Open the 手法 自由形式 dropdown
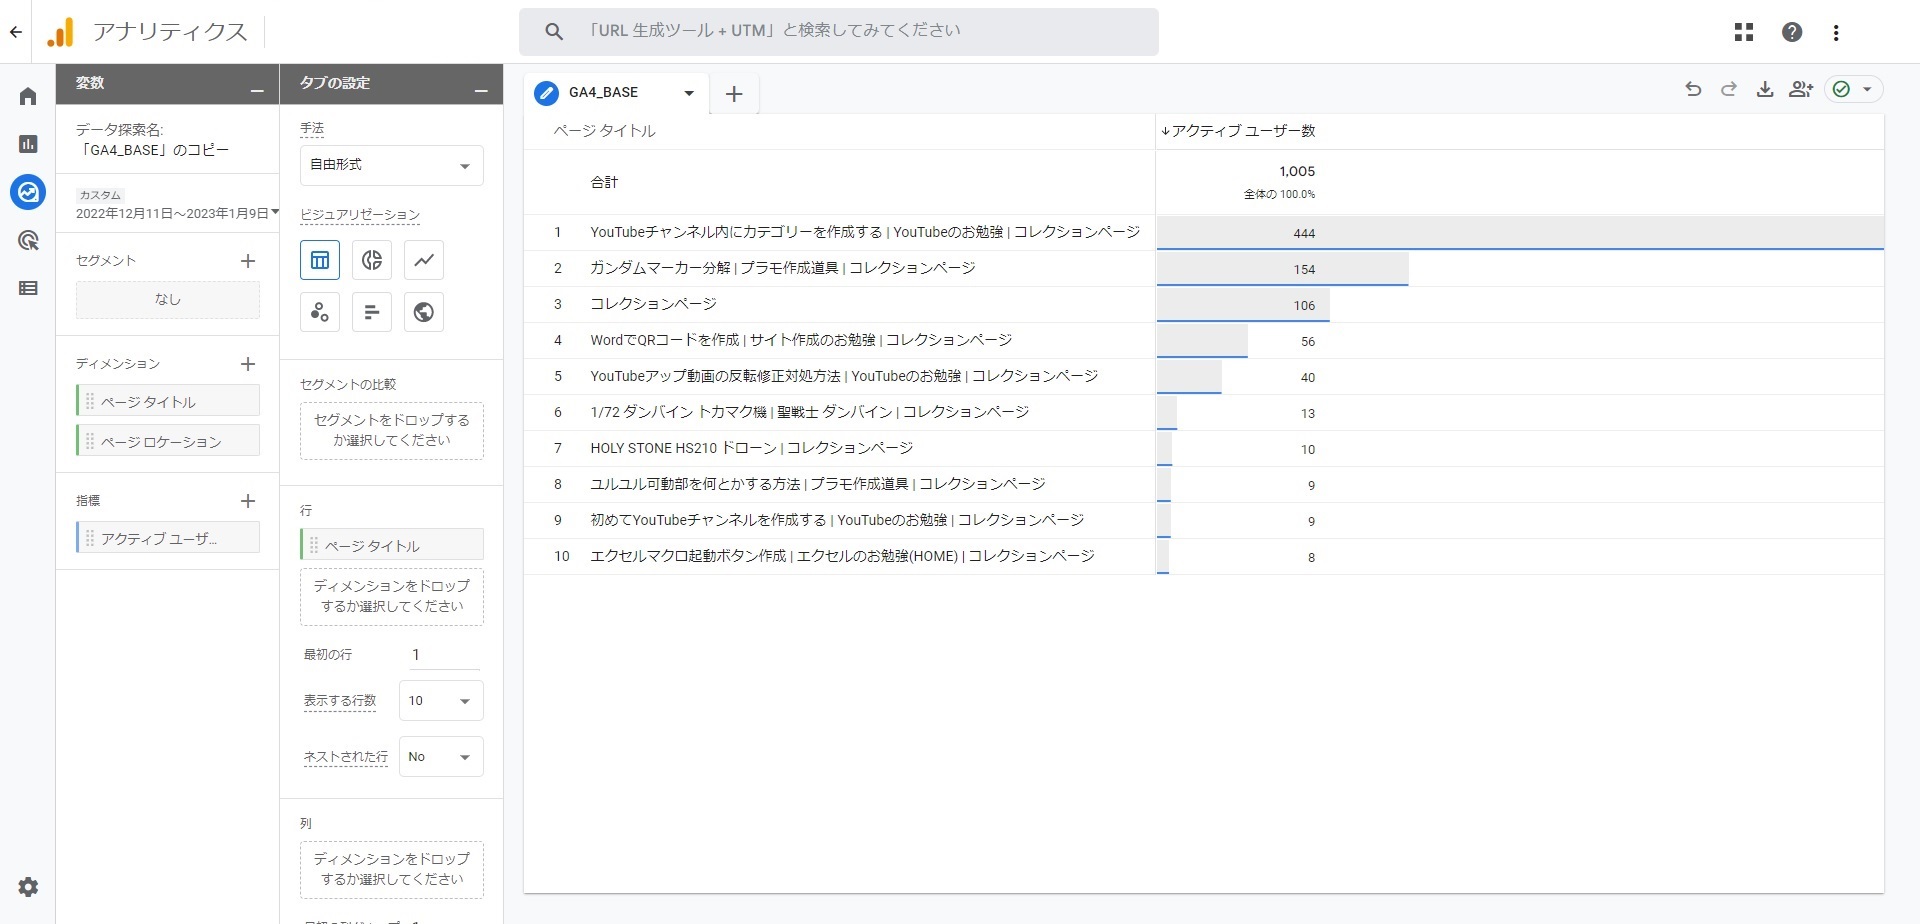This screenshot has height=924, width=1920. pos(392,165)
